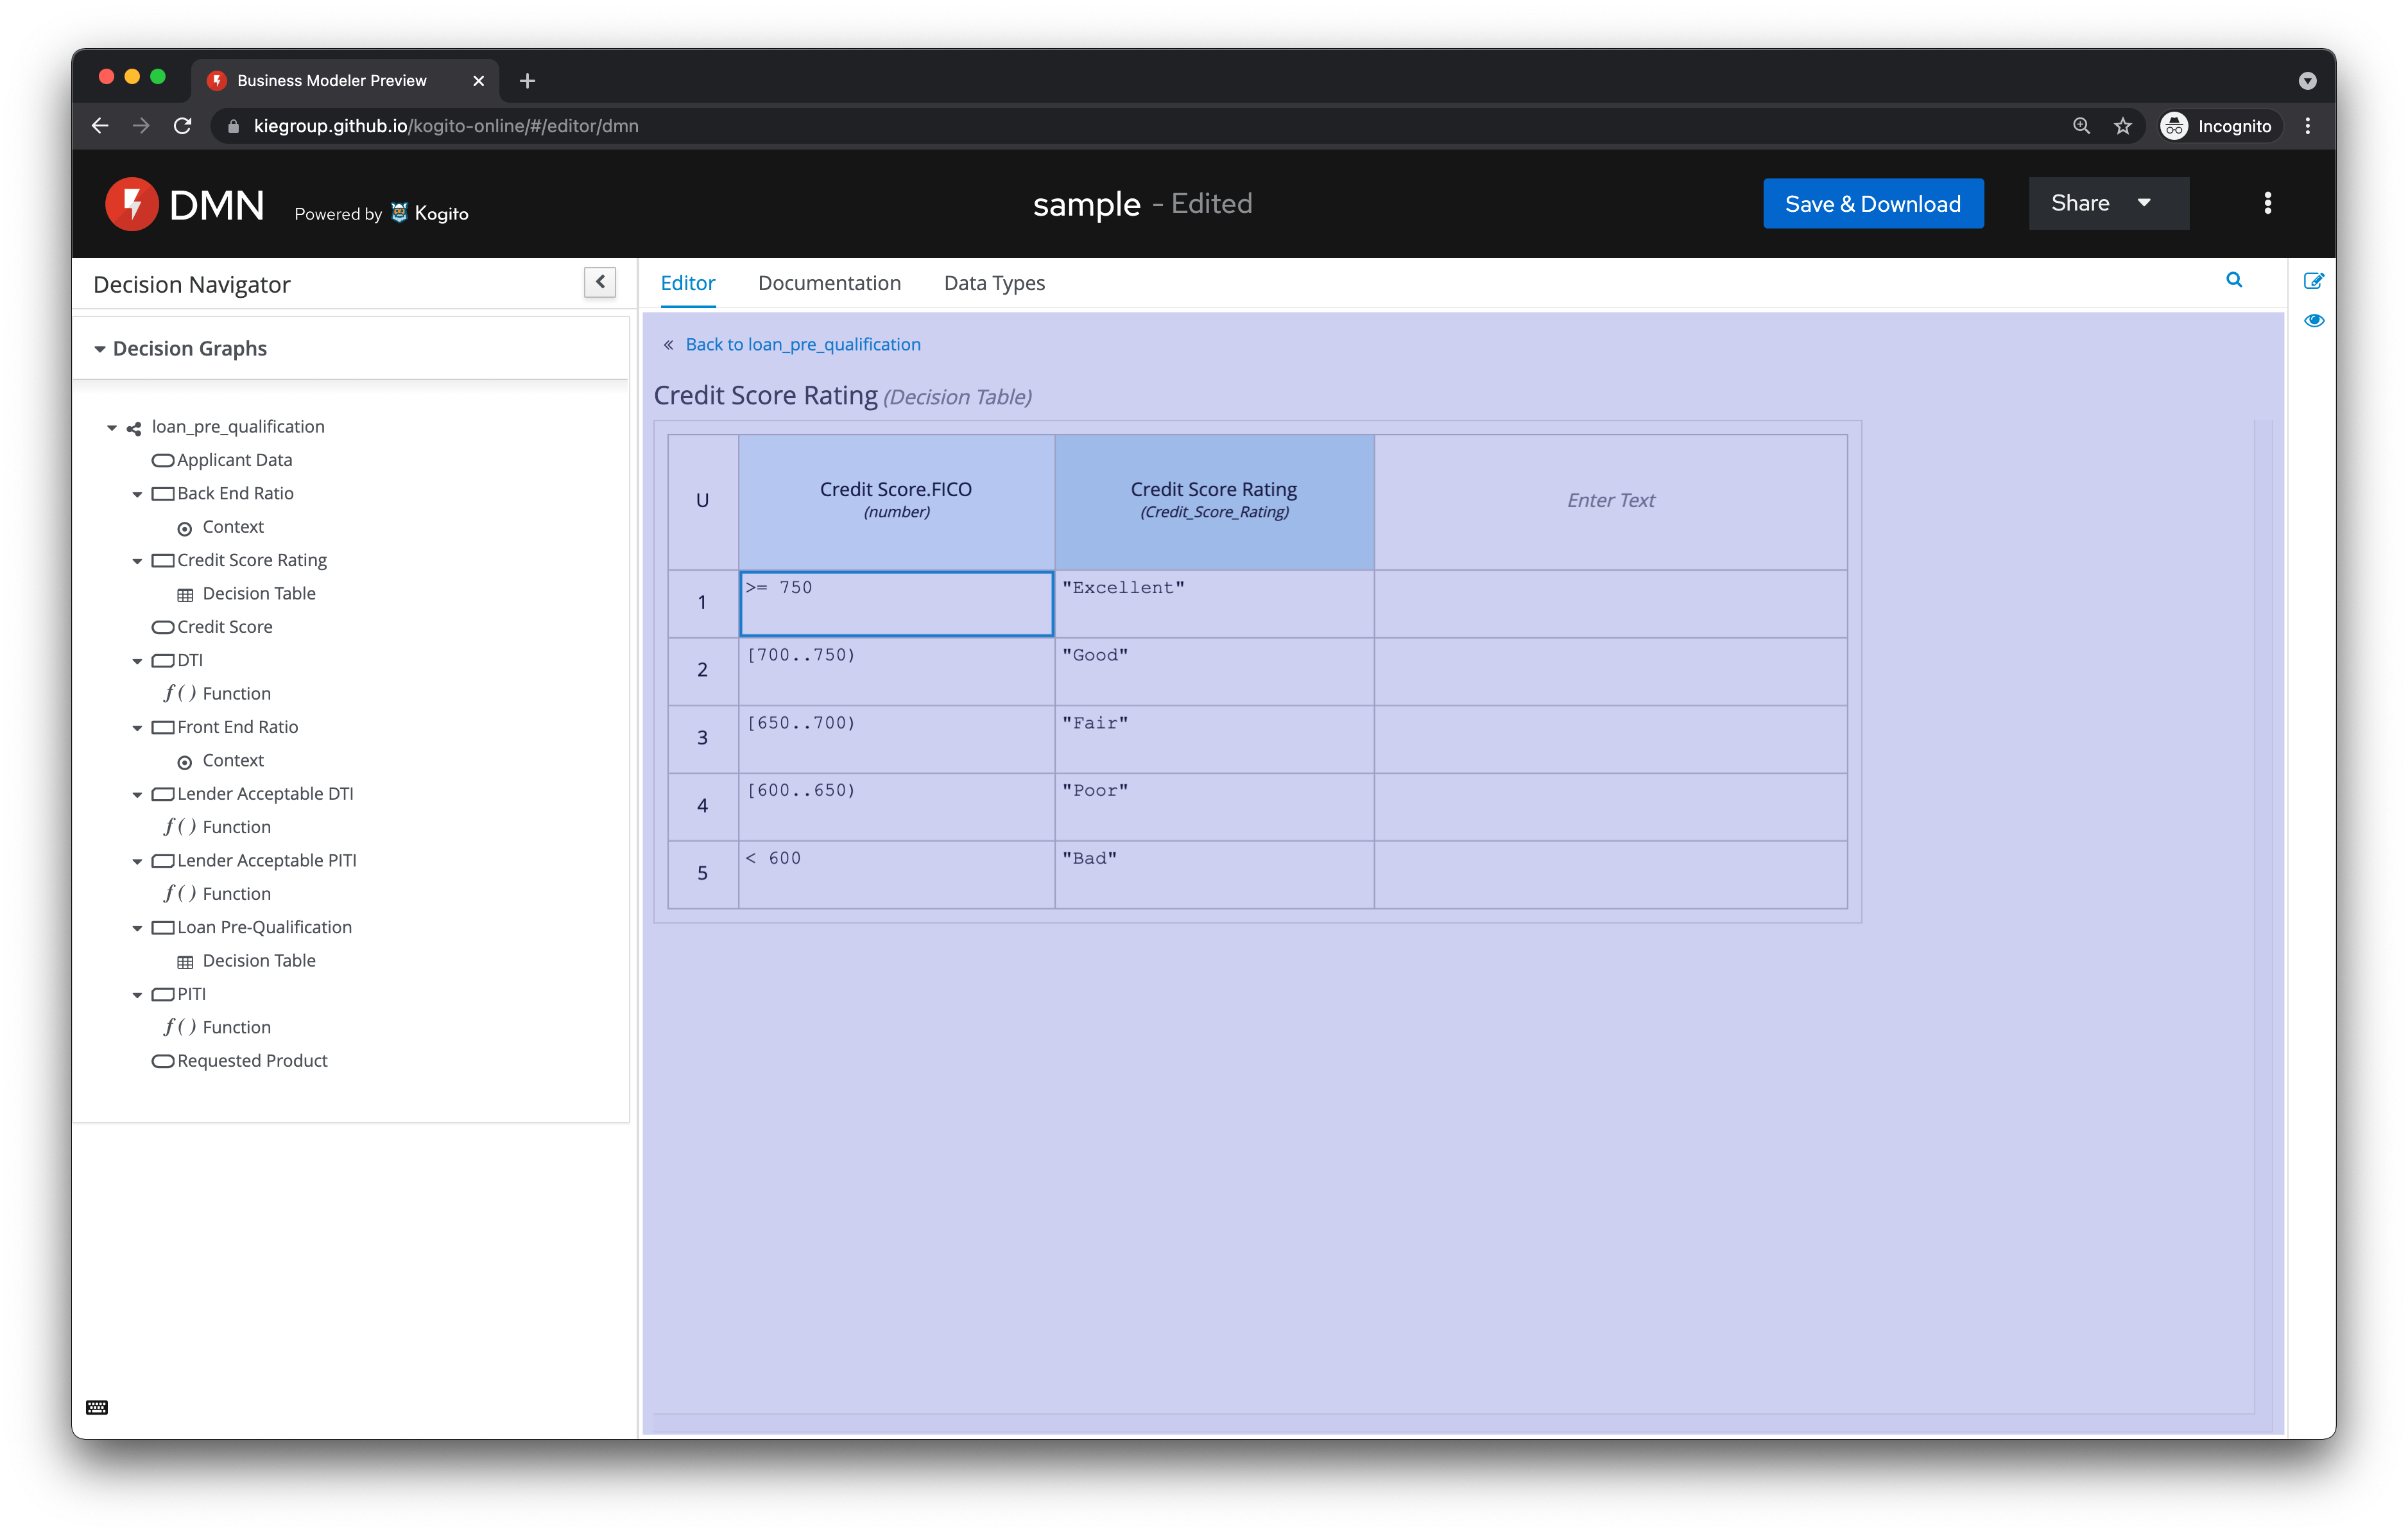This screenshot has height=1534, width=2408.
Task: Select the < 600 cell
Action: pyautogui.click(x=896, y=875)
